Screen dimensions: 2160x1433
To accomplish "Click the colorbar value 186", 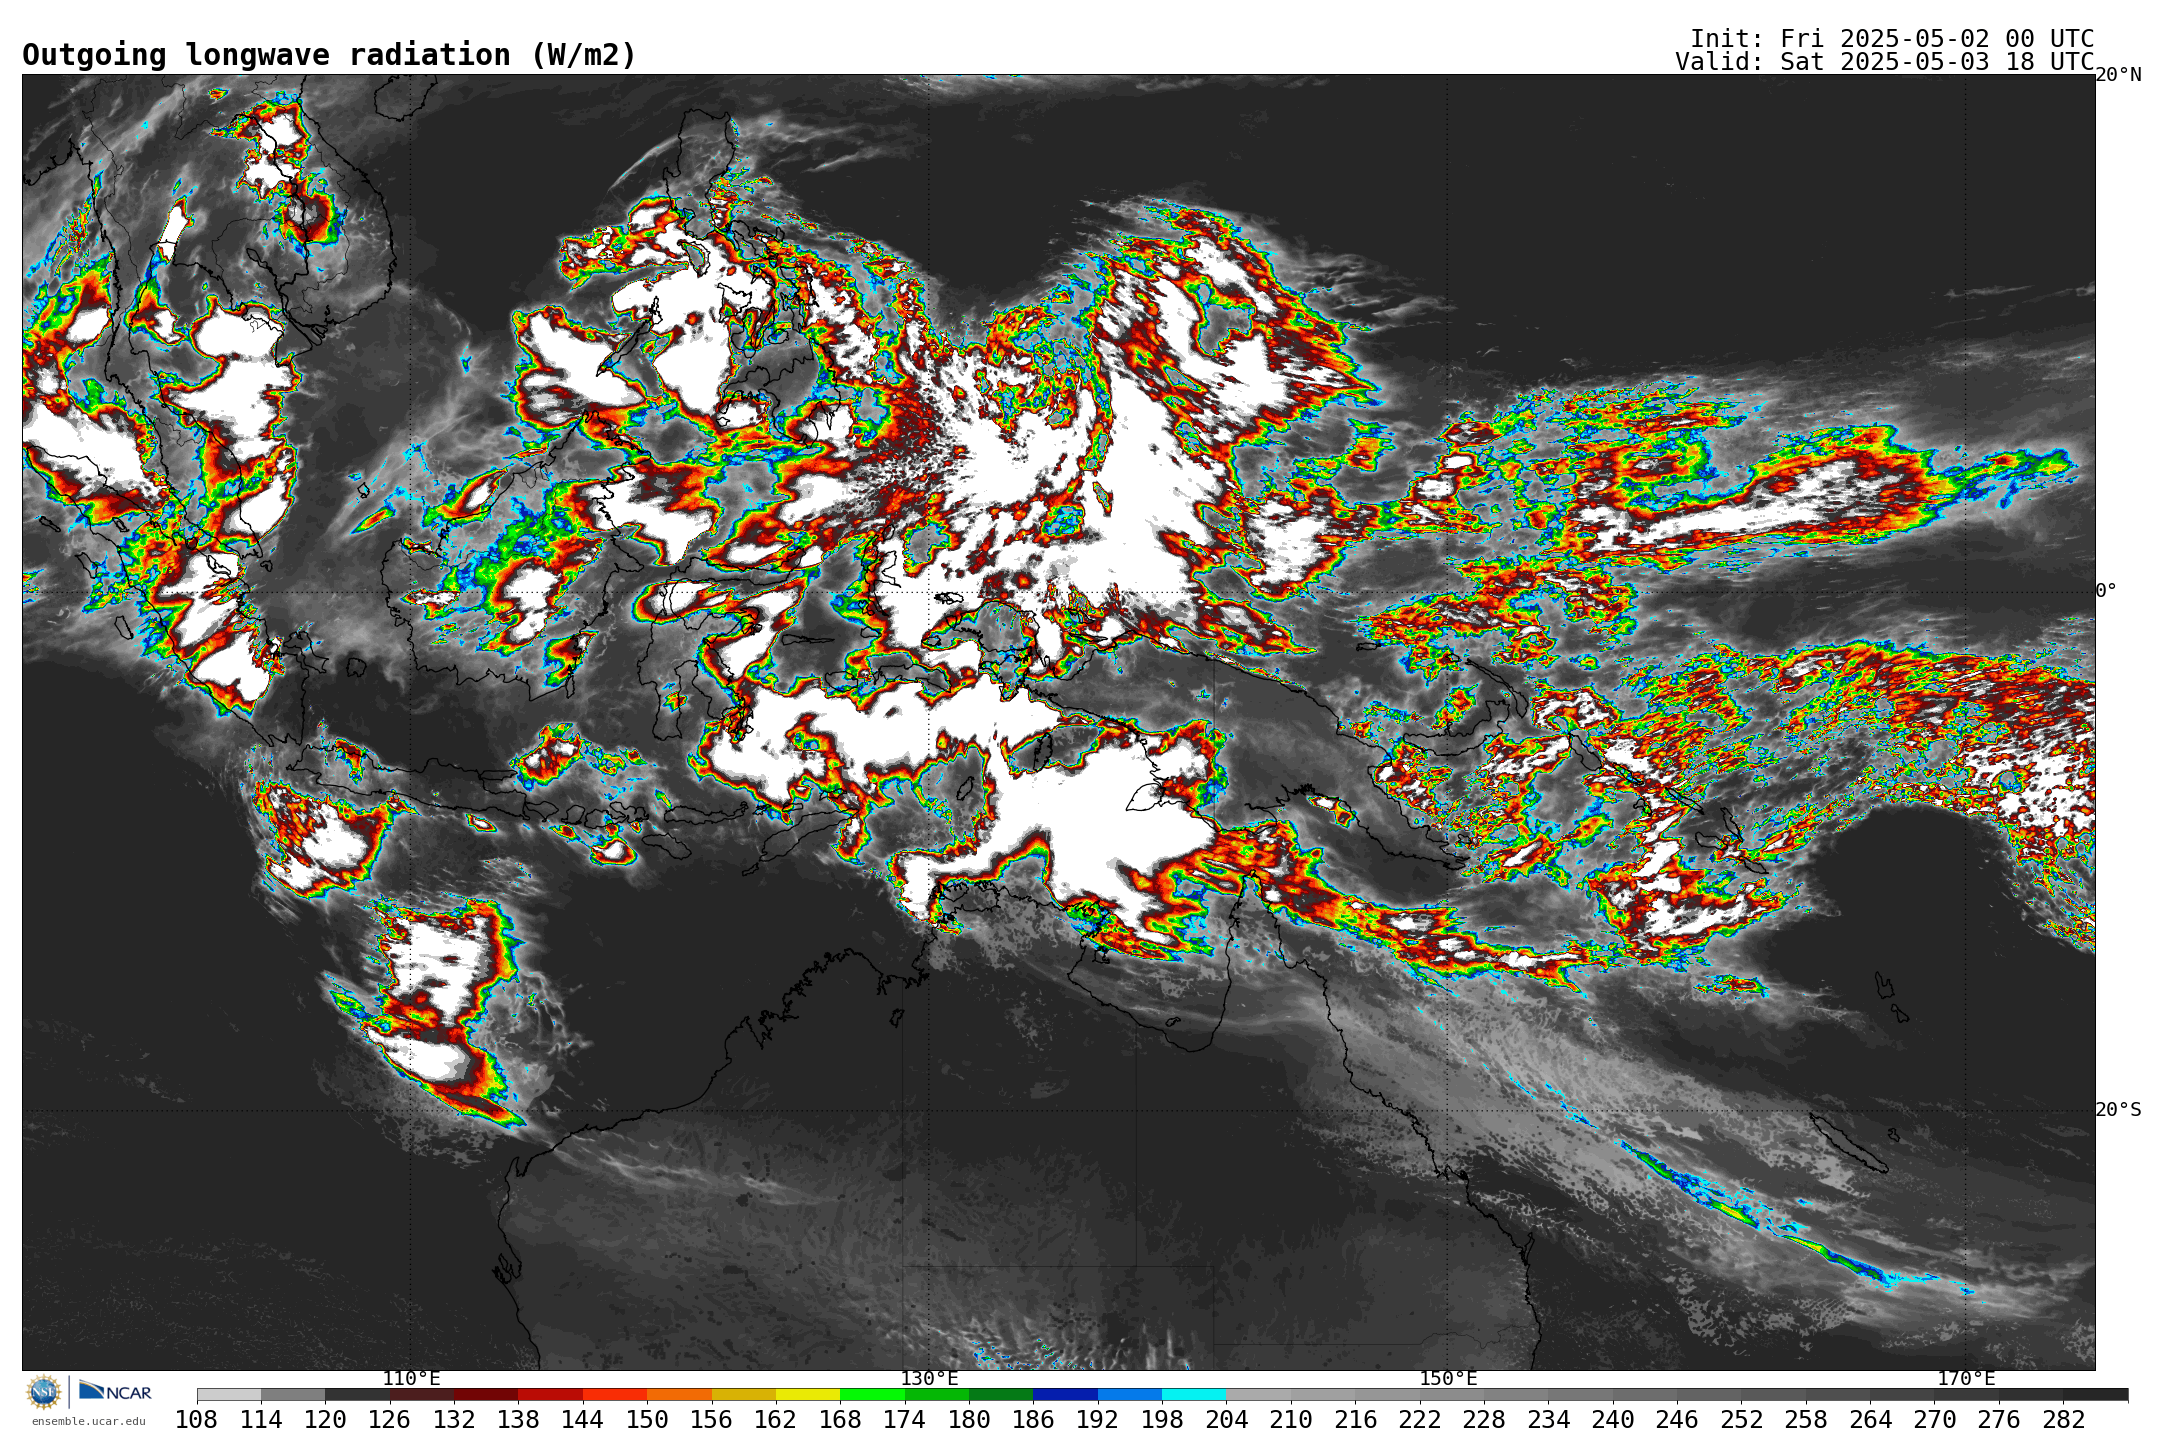I will coord(1033,1420).
